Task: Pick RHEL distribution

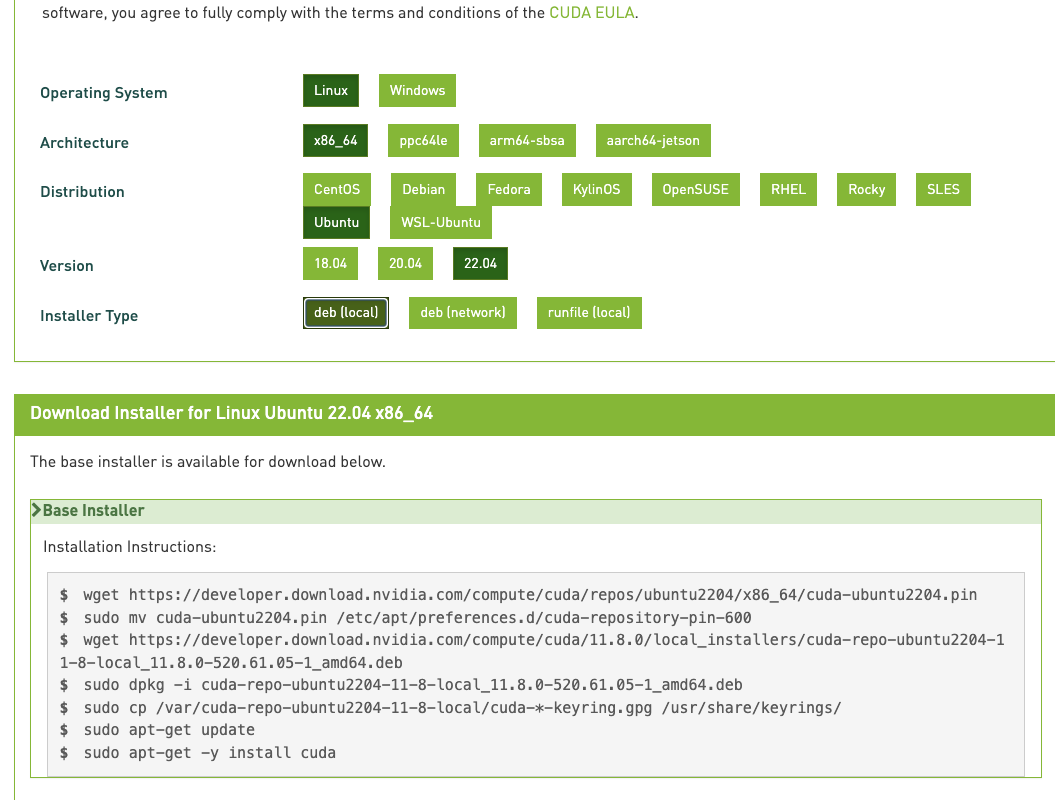Action: (788, 189)
